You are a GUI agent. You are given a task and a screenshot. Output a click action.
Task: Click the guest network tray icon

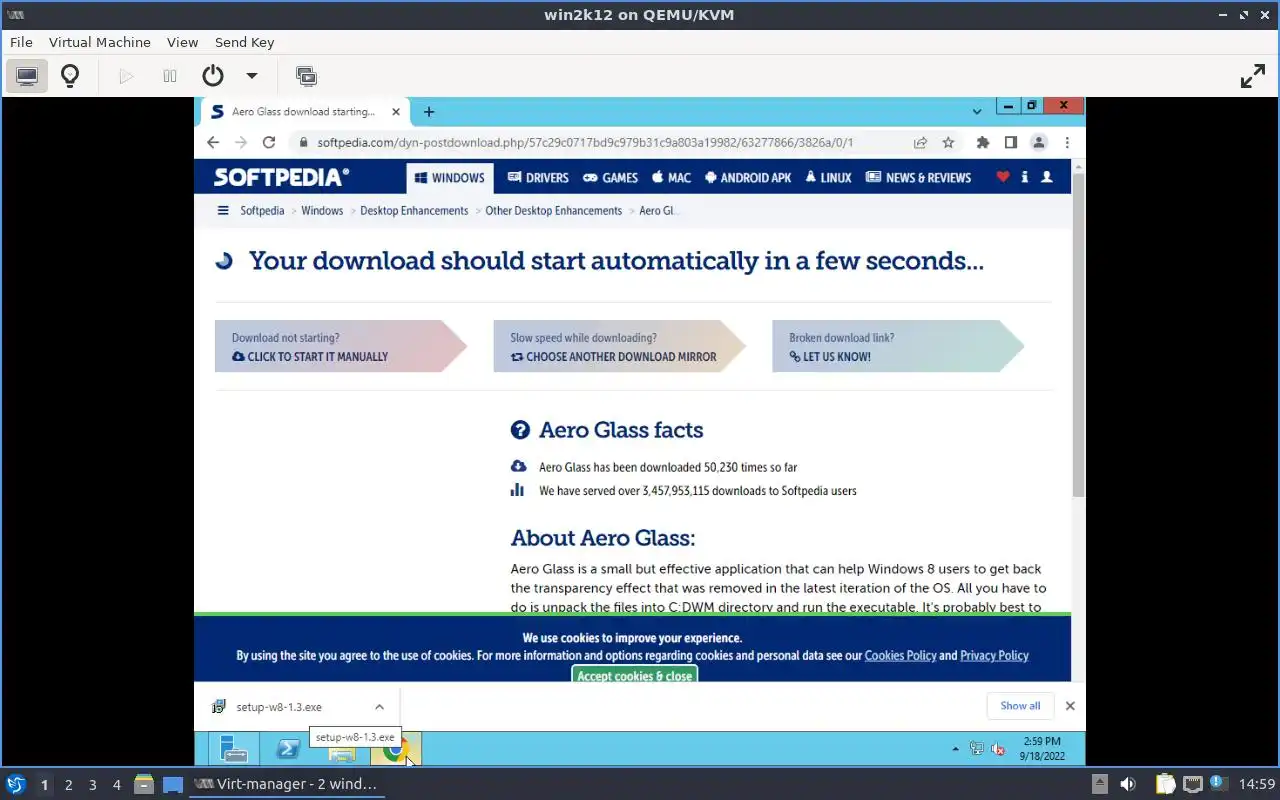click(977, 749)
